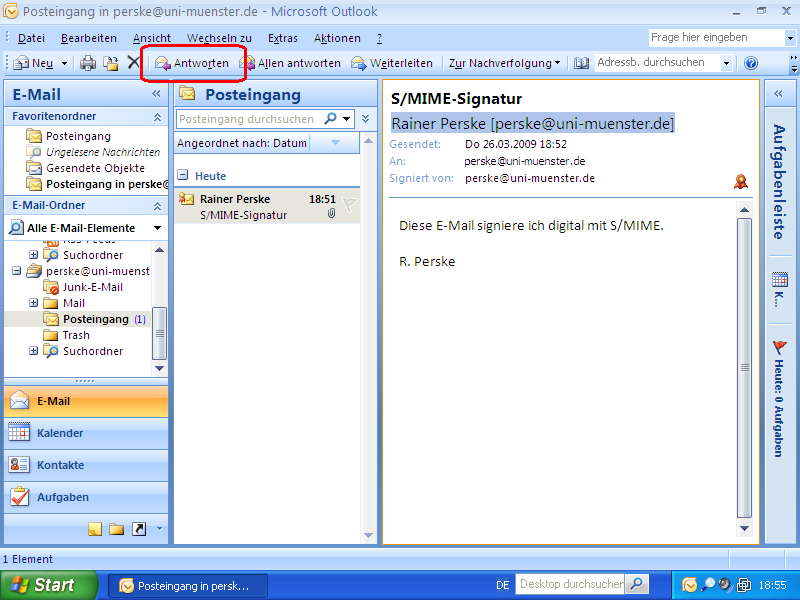Click the folder list icon at bottom
This screenshot has width=800, height=600.
(116, 529)
